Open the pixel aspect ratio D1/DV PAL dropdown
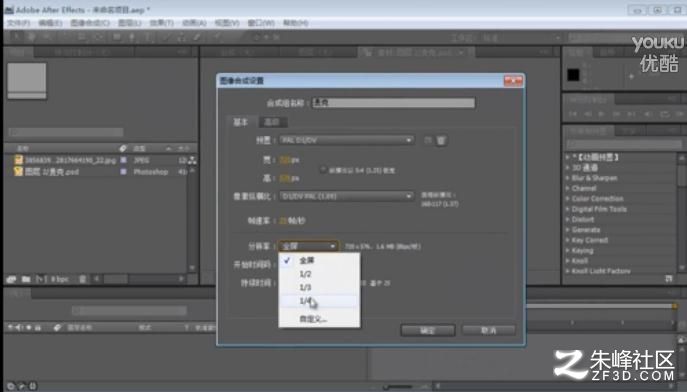Viewport: 687px width, 392px height. [346, 196]
